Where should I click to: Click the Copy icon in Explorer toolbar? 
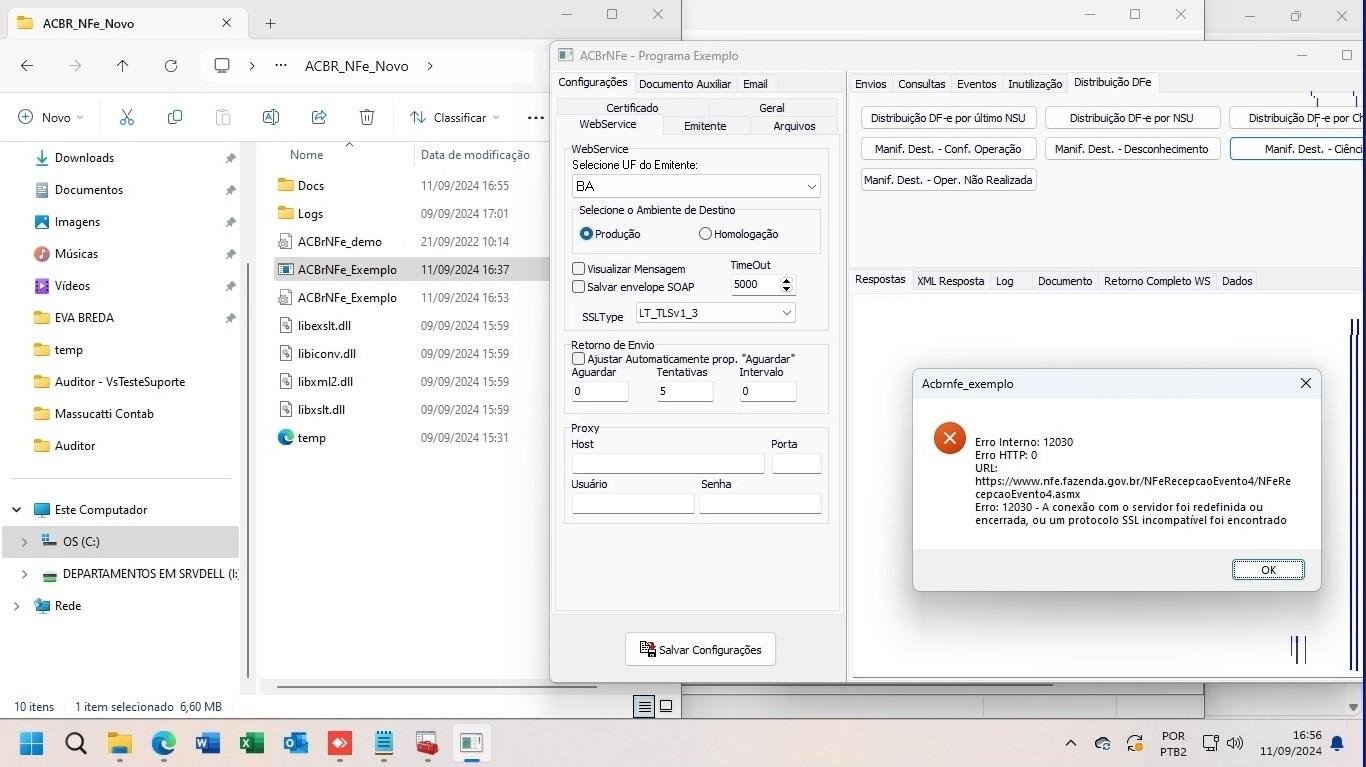[x=175, y=117]
